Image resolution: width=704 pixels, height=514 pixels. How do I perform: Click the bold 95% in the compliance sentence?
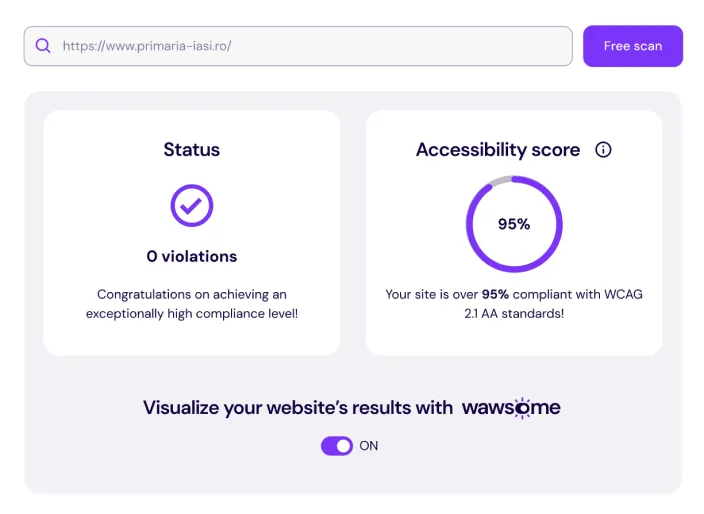[496, 295]
